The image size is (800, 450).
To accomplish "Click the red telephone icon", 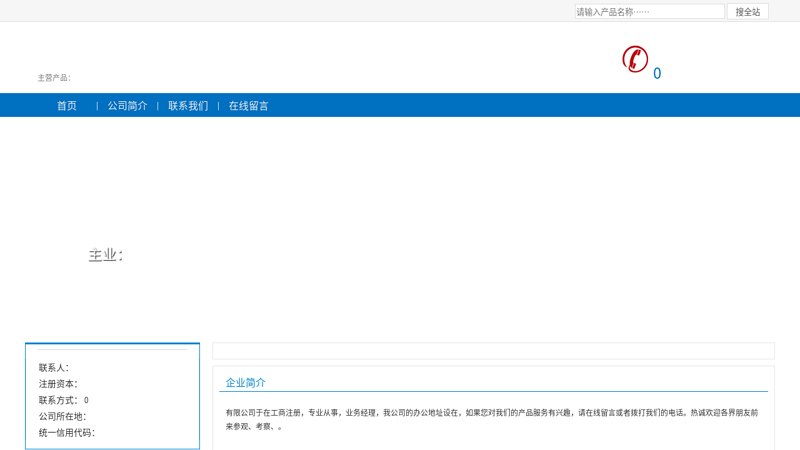I will pyautogui.click(x=635, y=59).
